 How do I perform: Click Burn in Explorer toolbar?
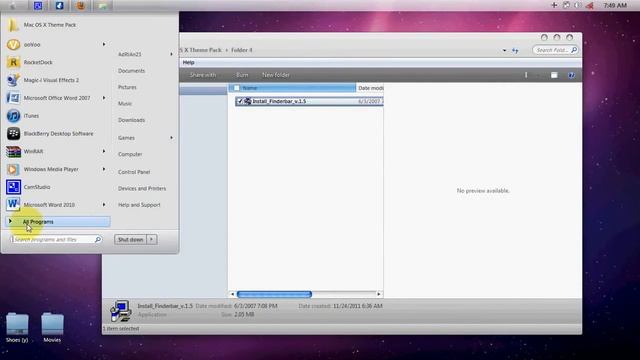[x=242, y=75]
